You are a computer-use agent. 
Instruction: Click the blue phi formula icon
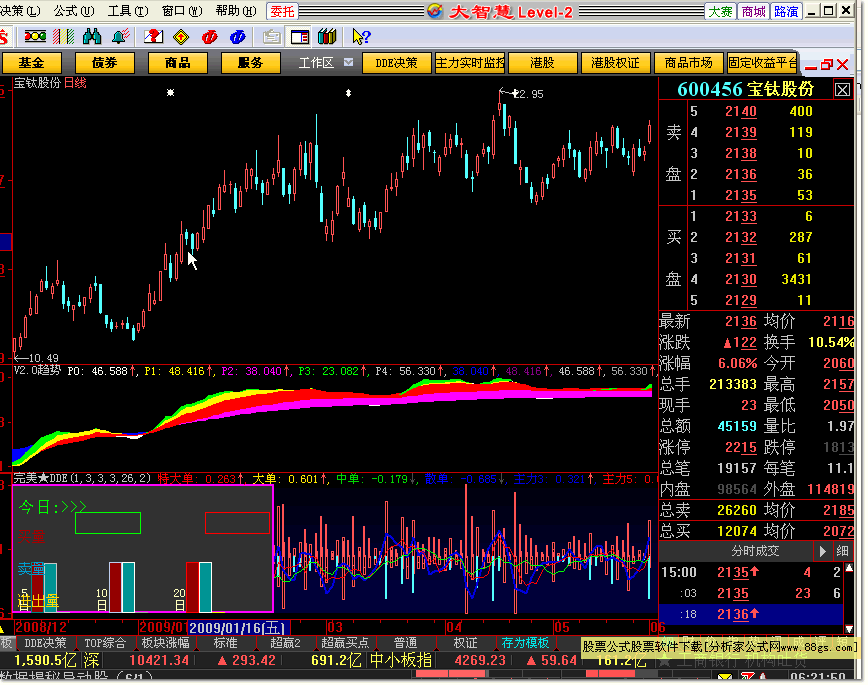238,37
